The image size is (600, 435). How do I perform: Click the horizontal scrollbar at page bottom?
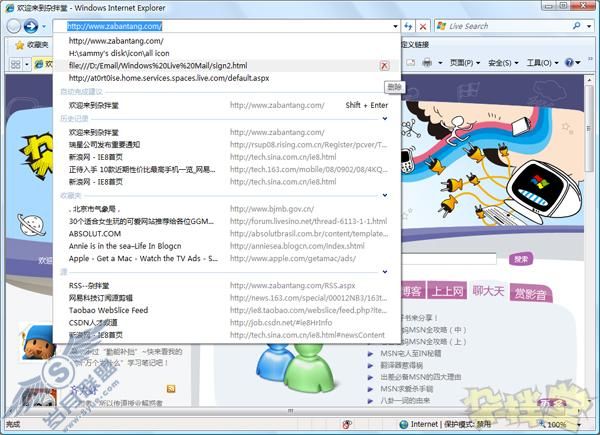click(291, 411)
